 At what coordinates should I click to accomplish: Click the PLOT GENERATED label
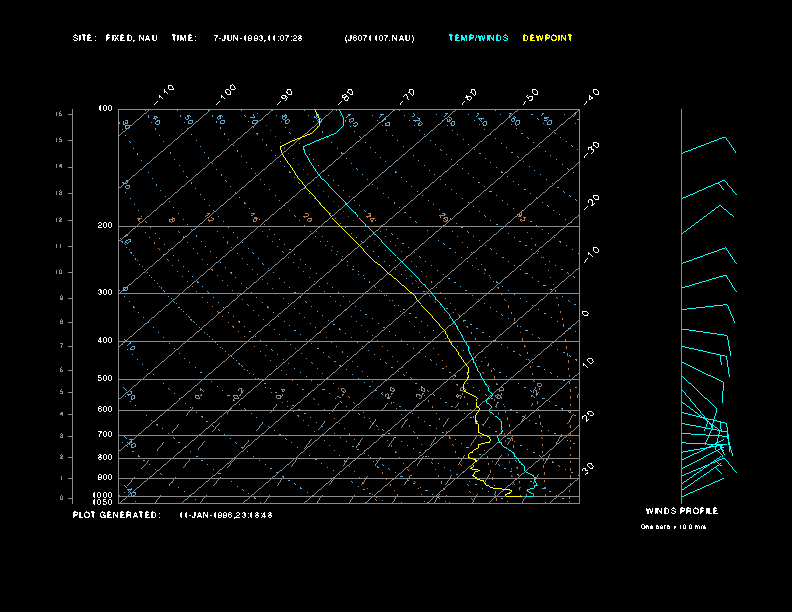(x=116, y=515)
